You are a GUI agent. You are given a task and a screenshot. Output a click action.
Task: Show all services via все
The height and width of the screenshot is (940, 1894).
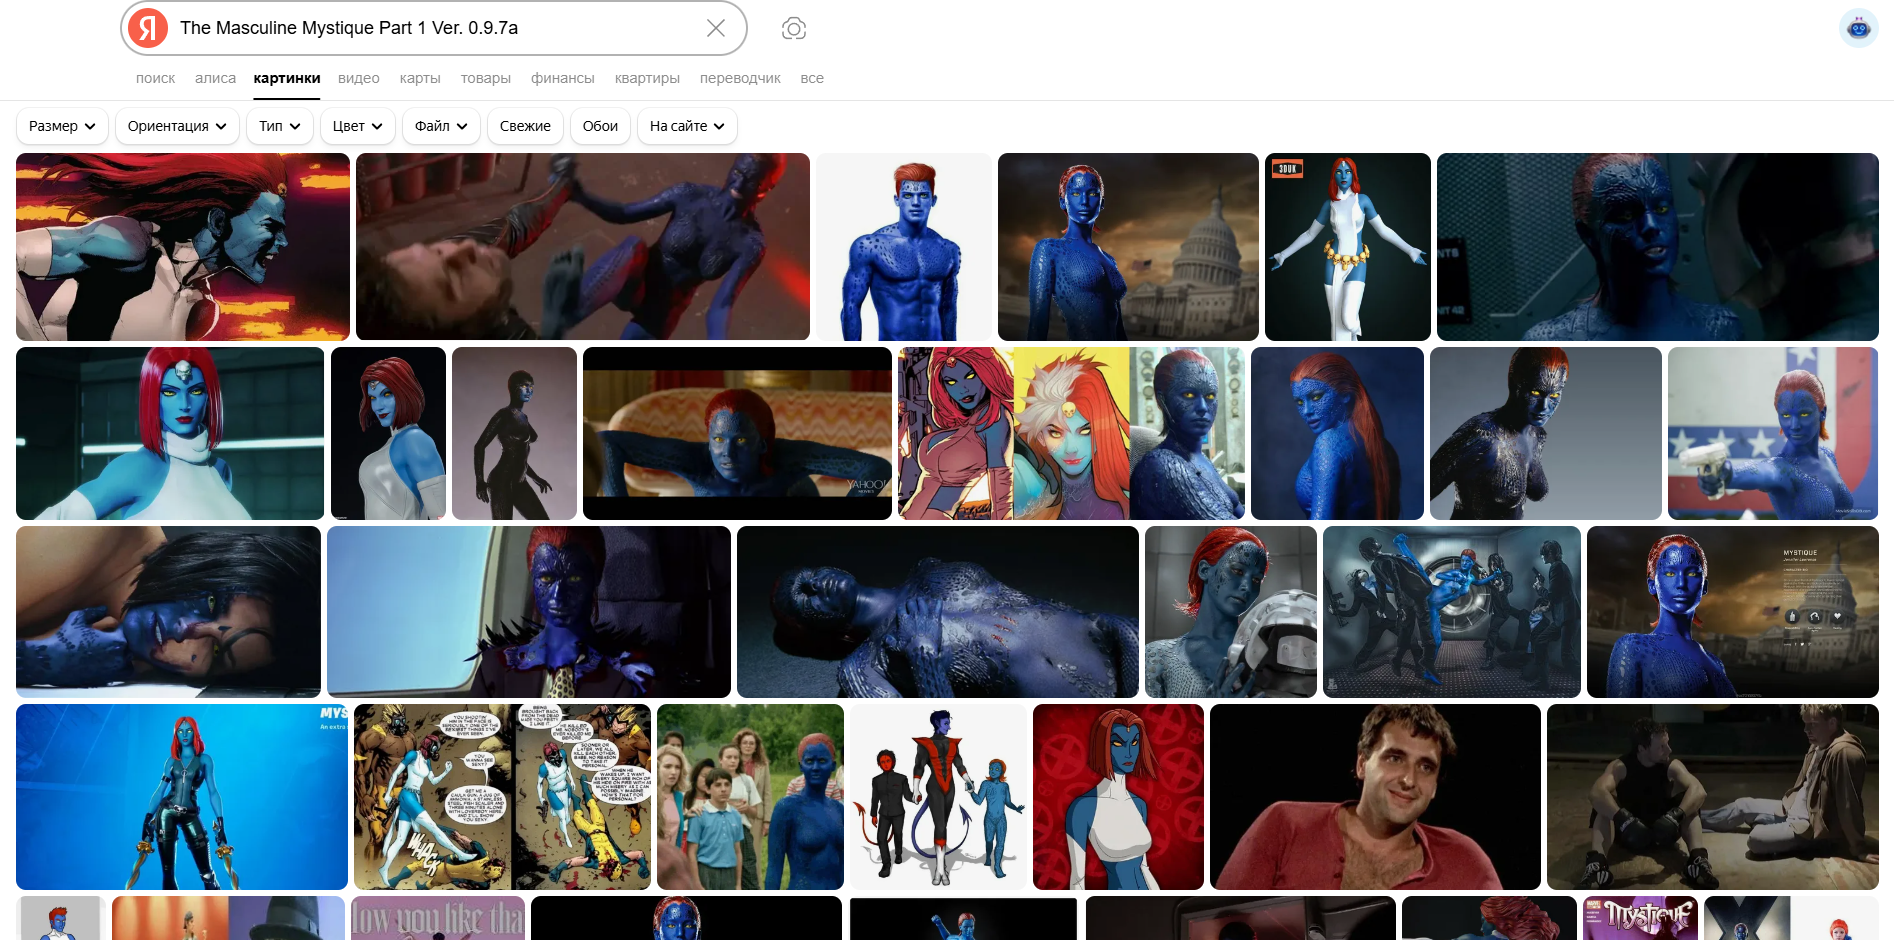812,78
